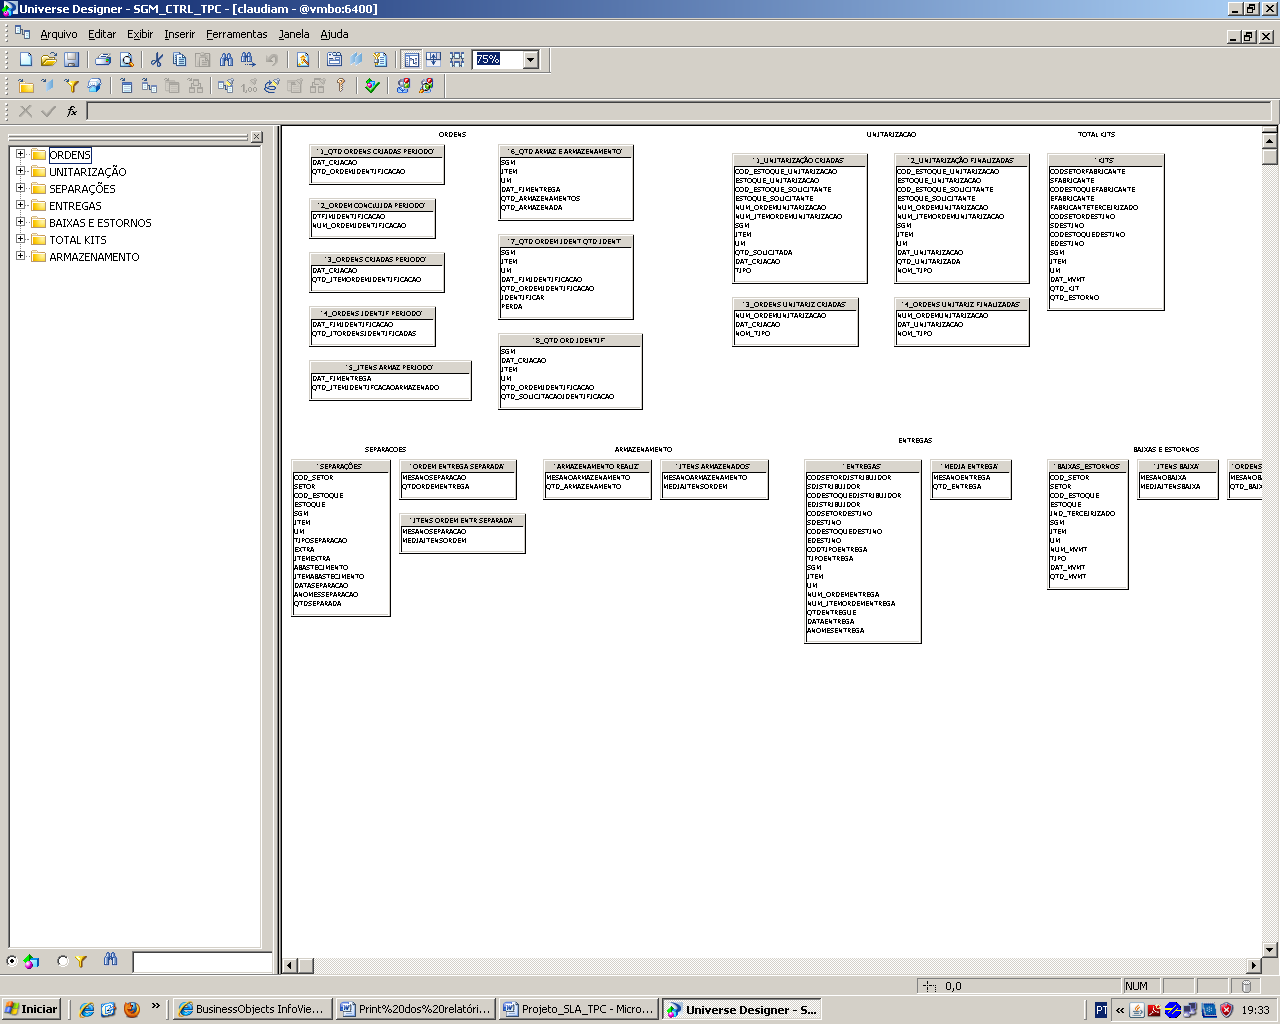Select the SEPARAÇÕES table header
Screen dimensions: 1280x1024
[341, 466]
